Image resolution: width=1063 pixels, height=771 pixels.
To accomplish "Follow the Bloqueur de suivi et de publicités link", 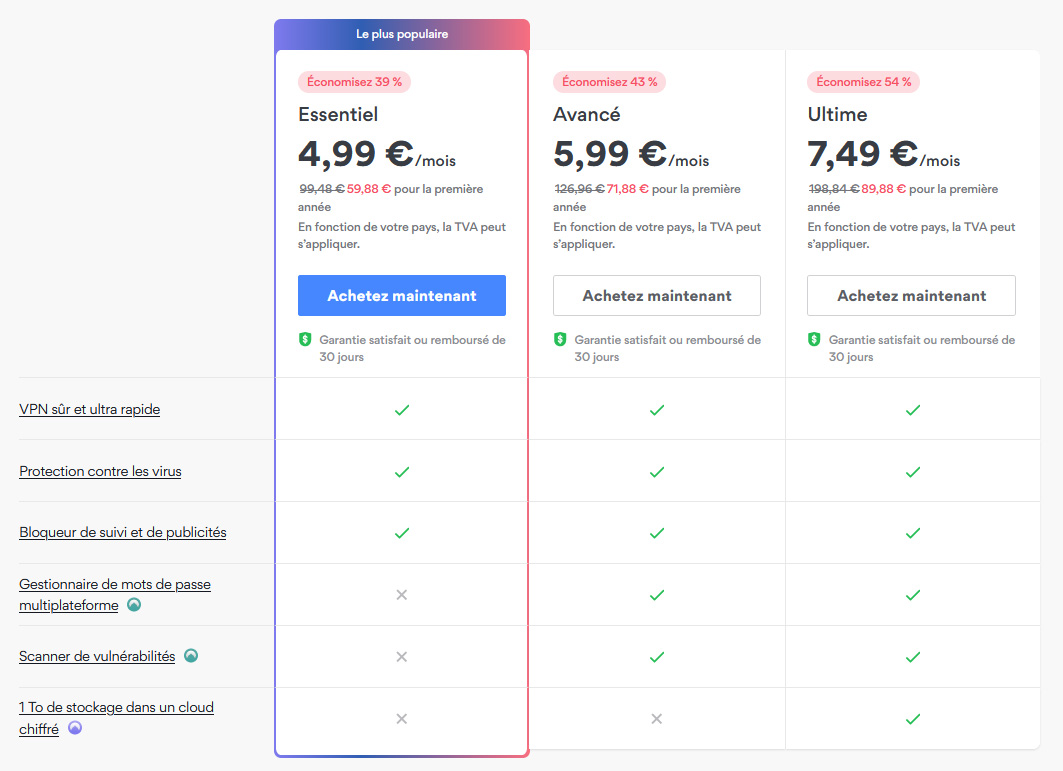I will click(x=123, y=532).
